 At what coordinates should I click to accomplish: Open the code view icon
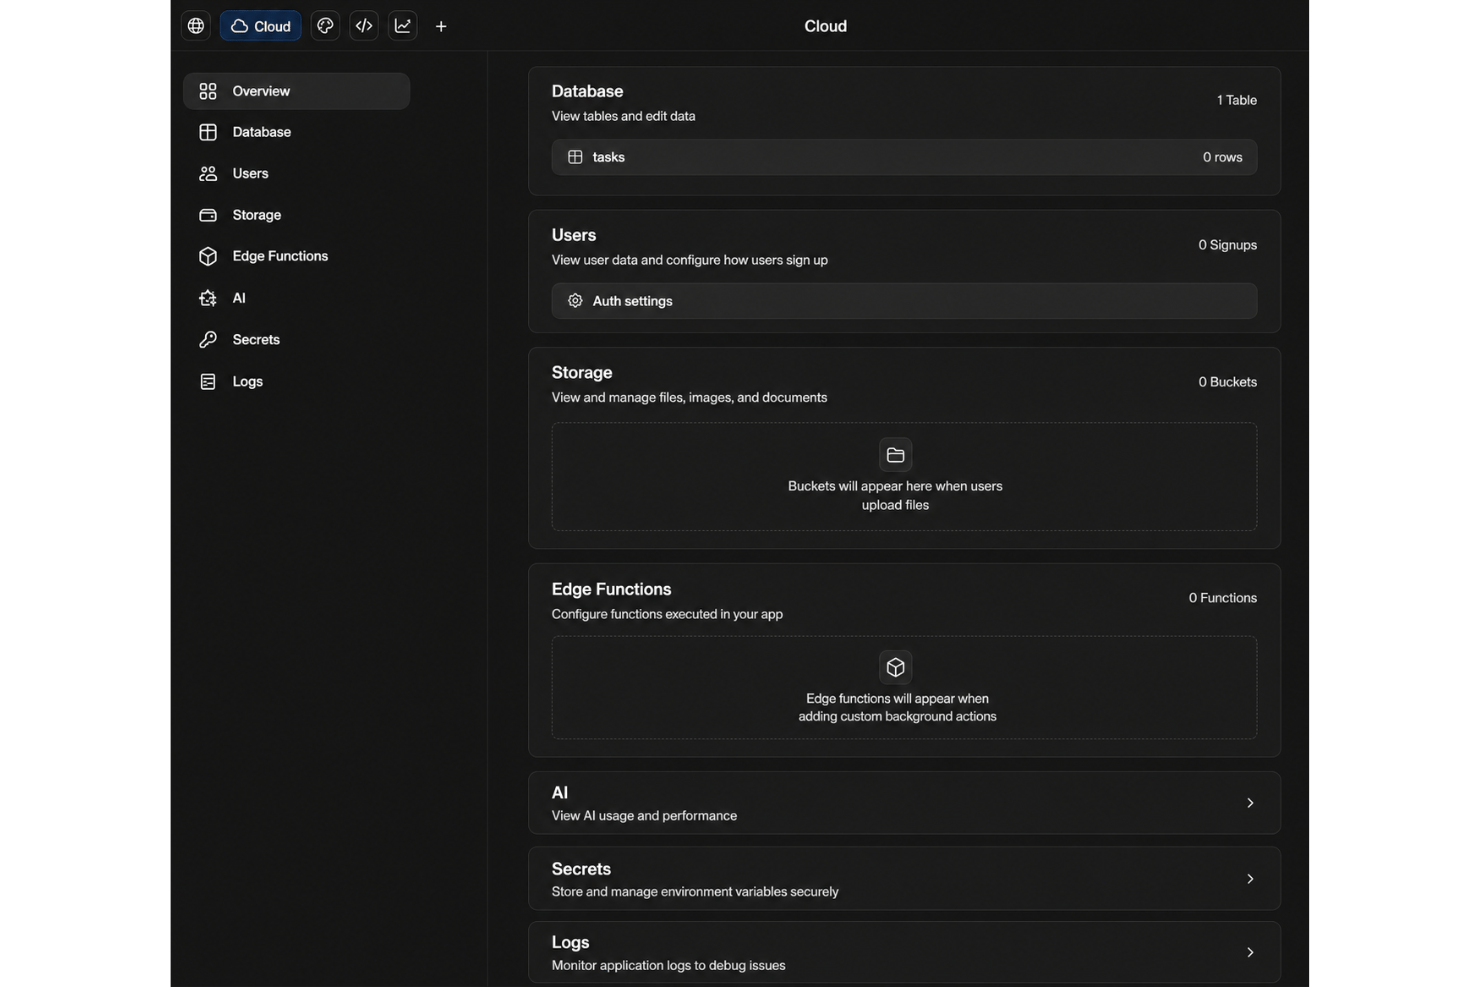pos(364,26)
